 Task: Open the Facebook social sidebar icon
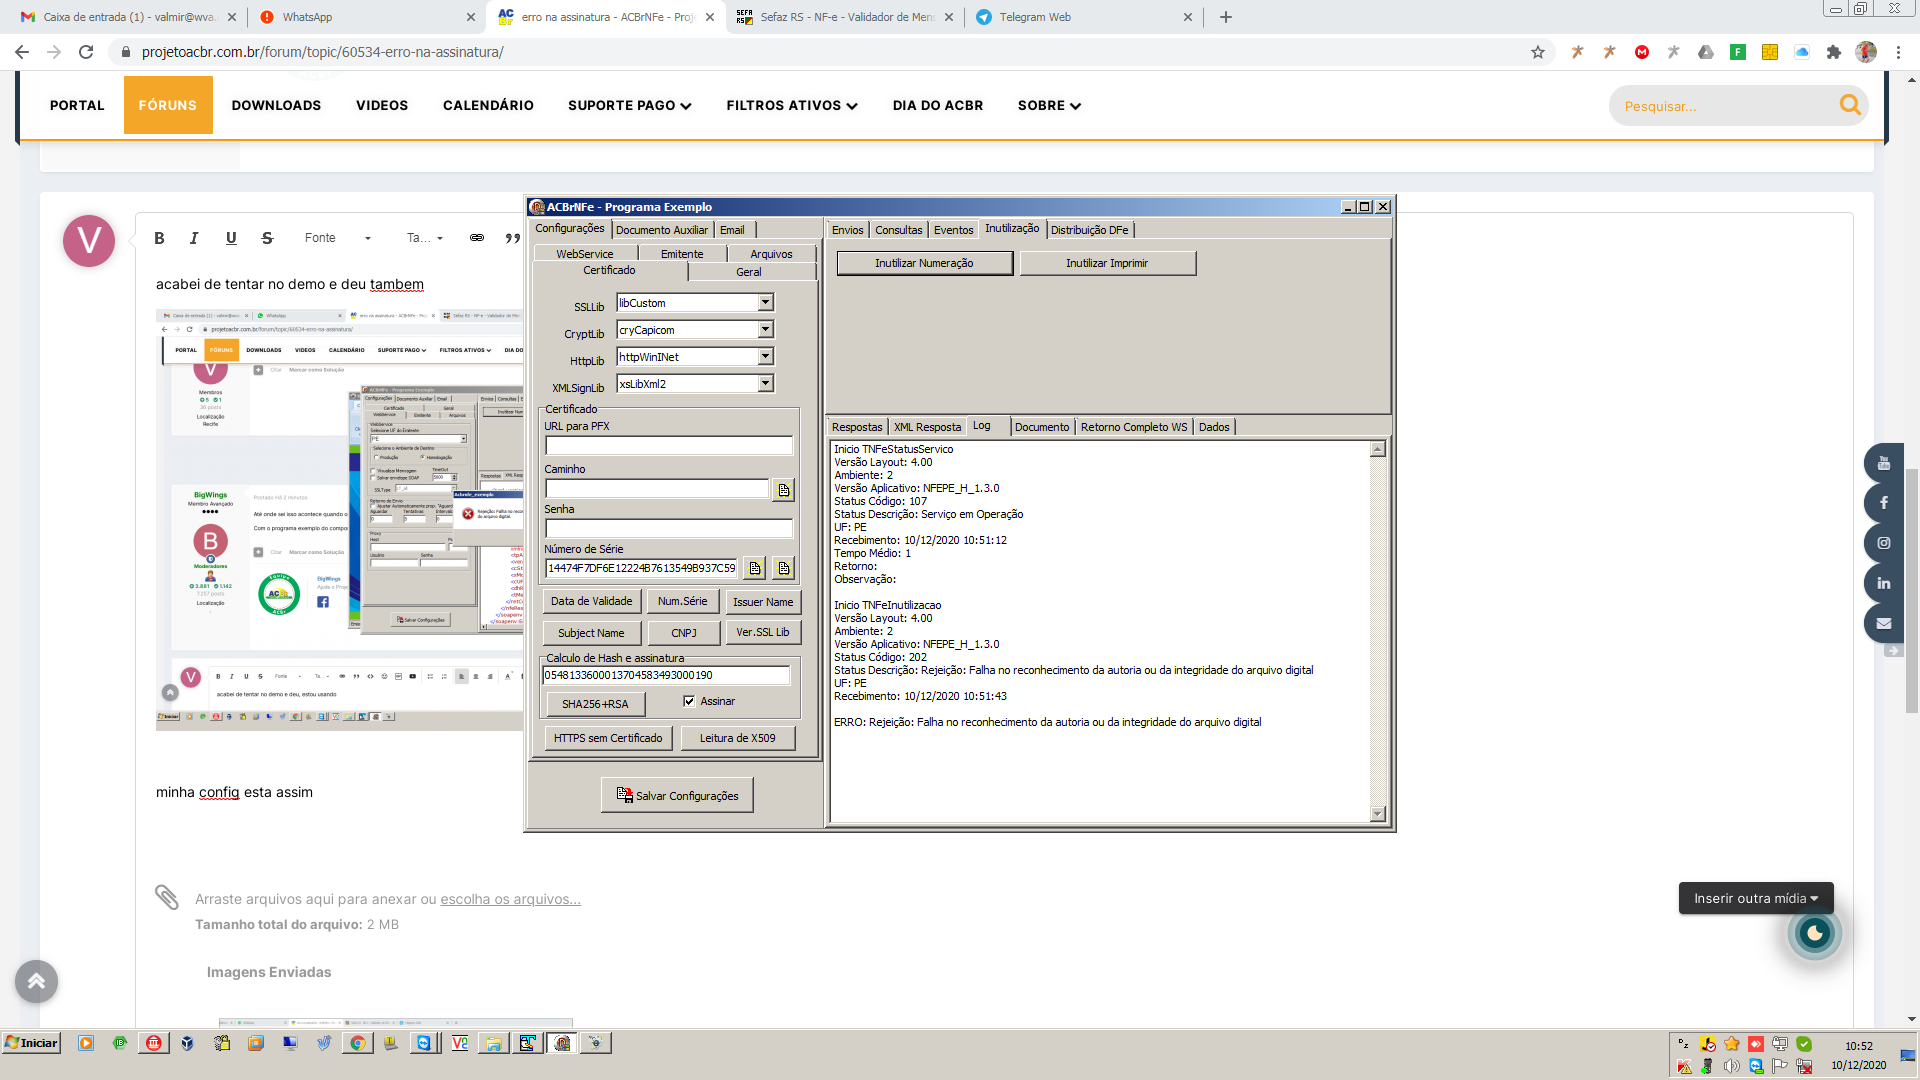coord(1884,503)
